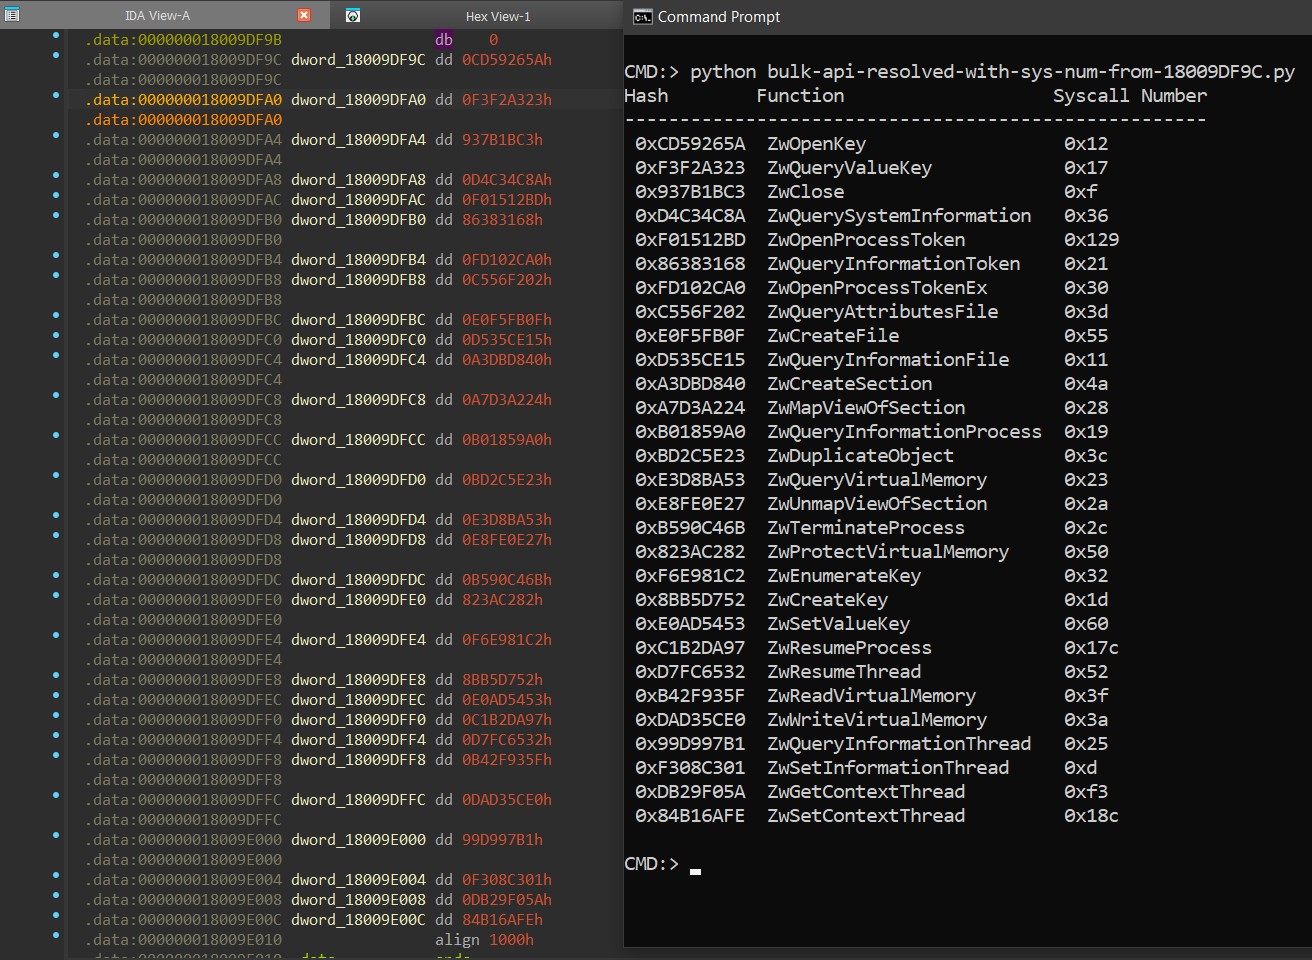Select value 0C1B2DA97h in IDA view
Screen dimensions: 1312x960
507,720
